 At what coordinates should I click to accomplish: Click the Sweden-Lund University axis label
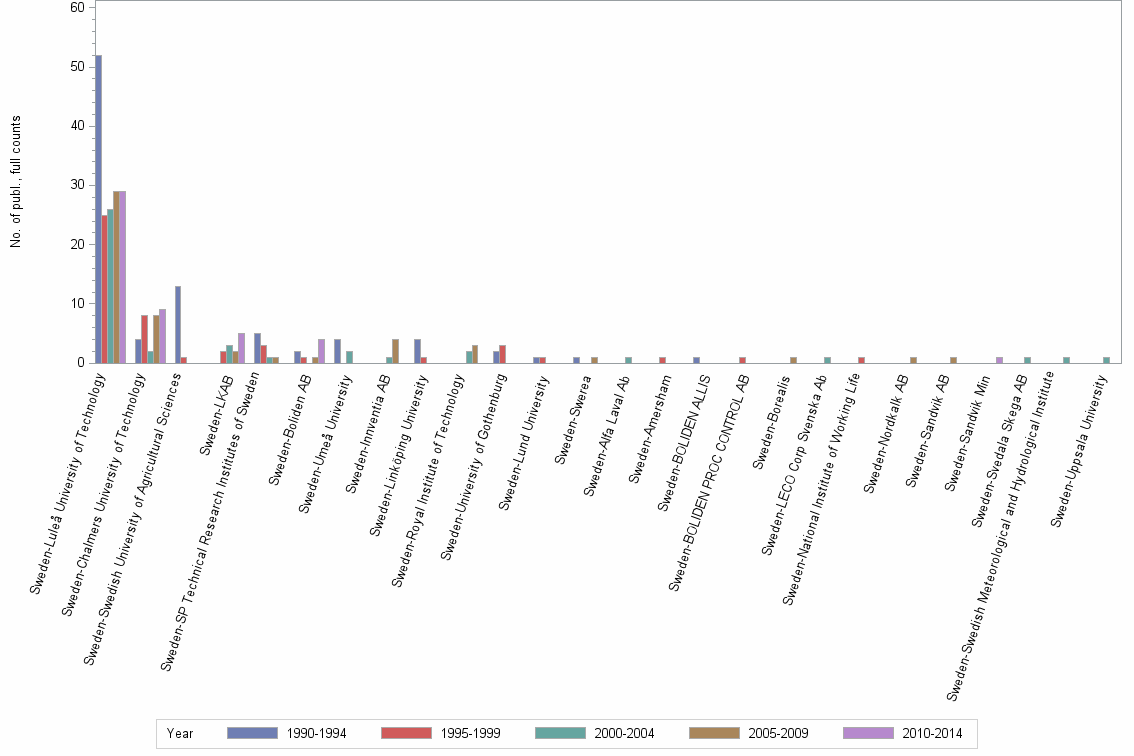click(x=524, y=442)
